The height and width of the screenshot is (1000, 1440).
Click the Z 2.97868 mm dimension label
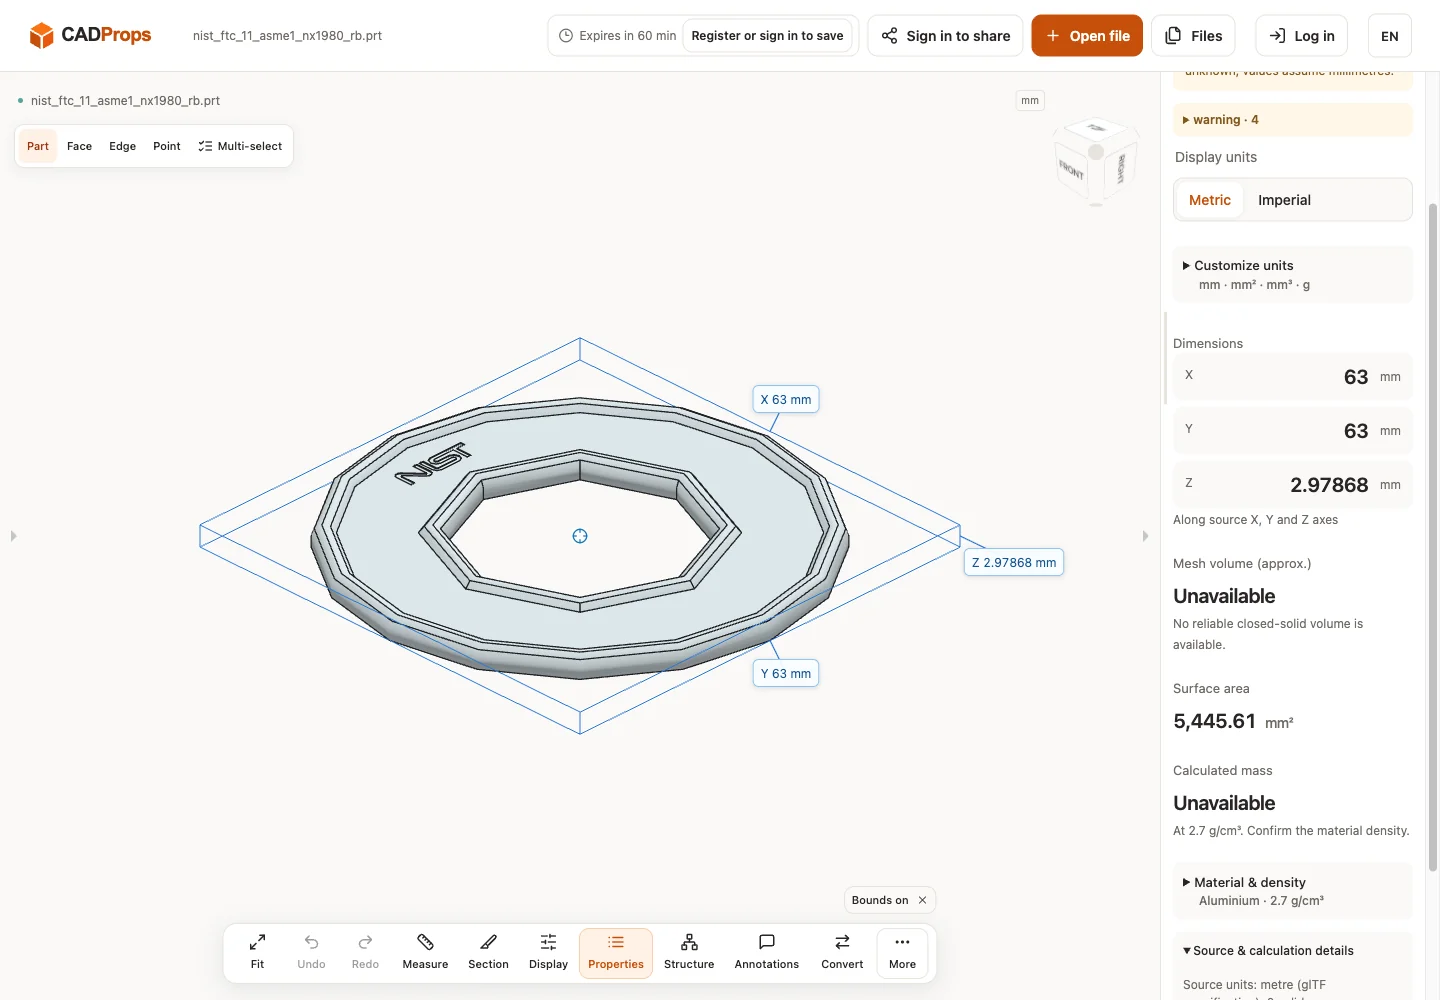pos(1014,562)
